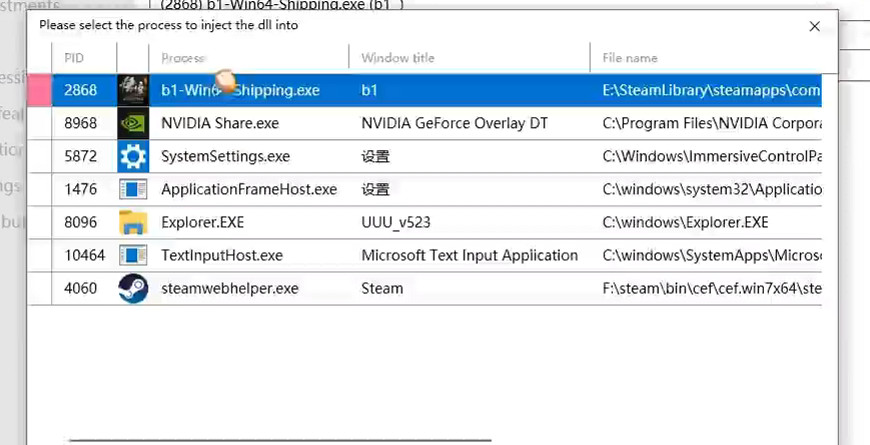Select the Microsoft Text Input Application entry

(x=469, y=255)
